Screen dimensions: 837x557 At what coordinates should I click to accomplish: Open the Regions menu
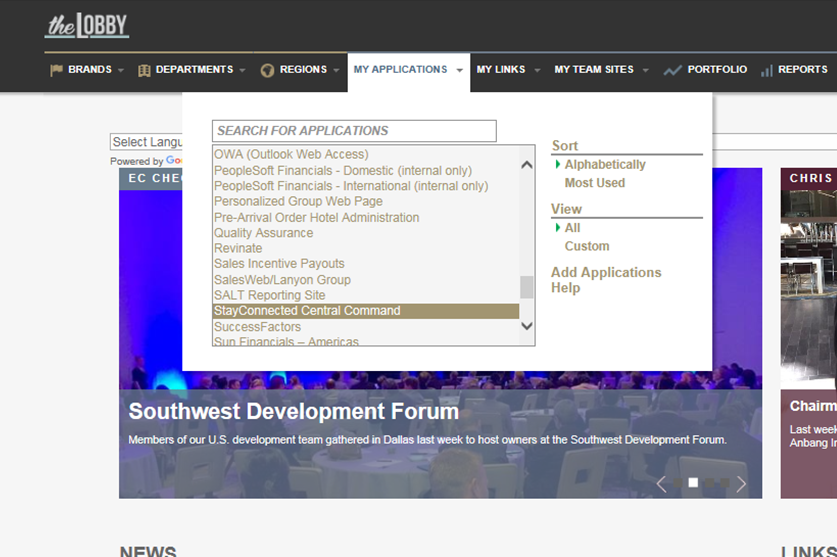click(x=303, y=69)
